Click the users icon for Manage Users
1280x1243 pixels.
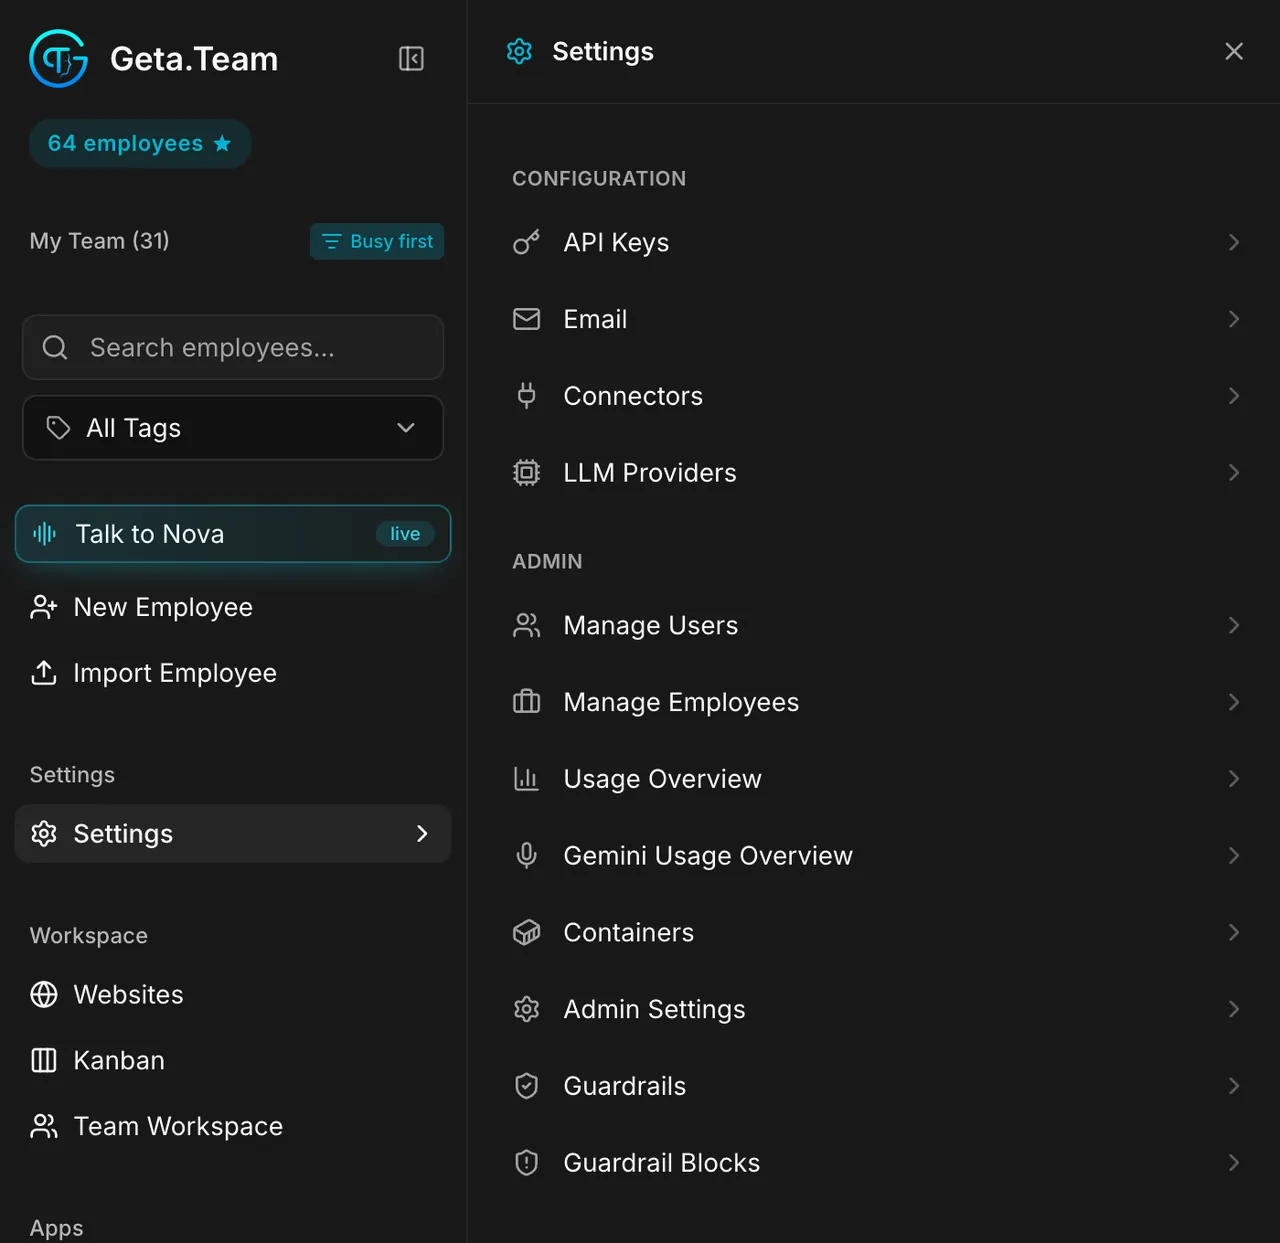click(526, 625)
